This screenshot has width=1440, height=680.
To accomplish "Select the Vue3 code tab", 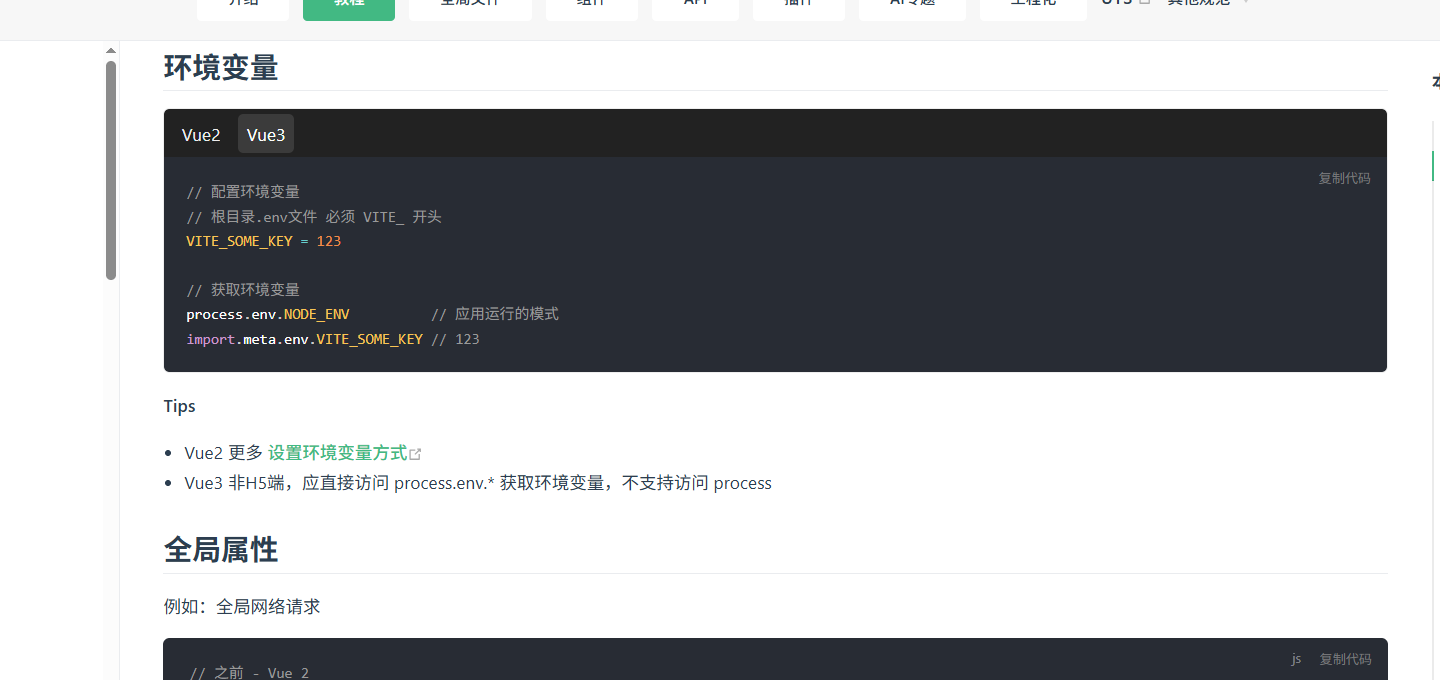I will (x=266, y=135).
